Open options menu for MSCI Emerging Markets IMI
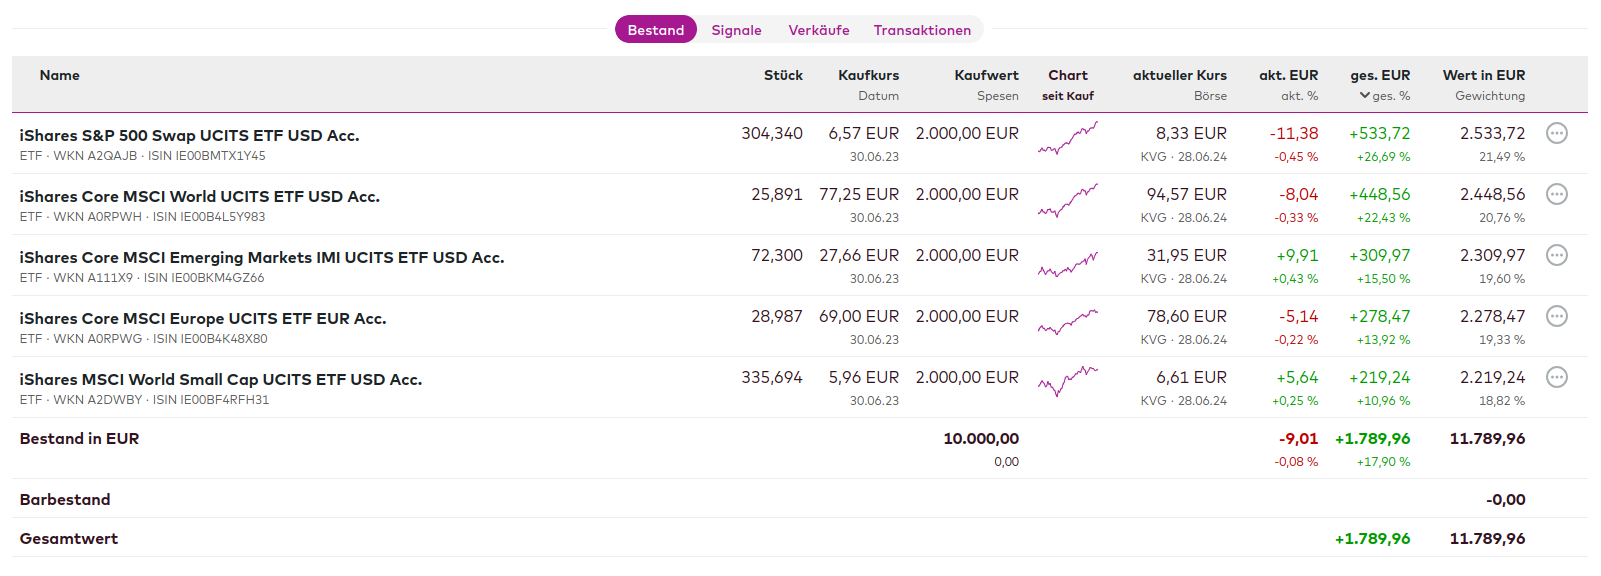This screenshot has width=1601, height=576. tap(1556, 255)
